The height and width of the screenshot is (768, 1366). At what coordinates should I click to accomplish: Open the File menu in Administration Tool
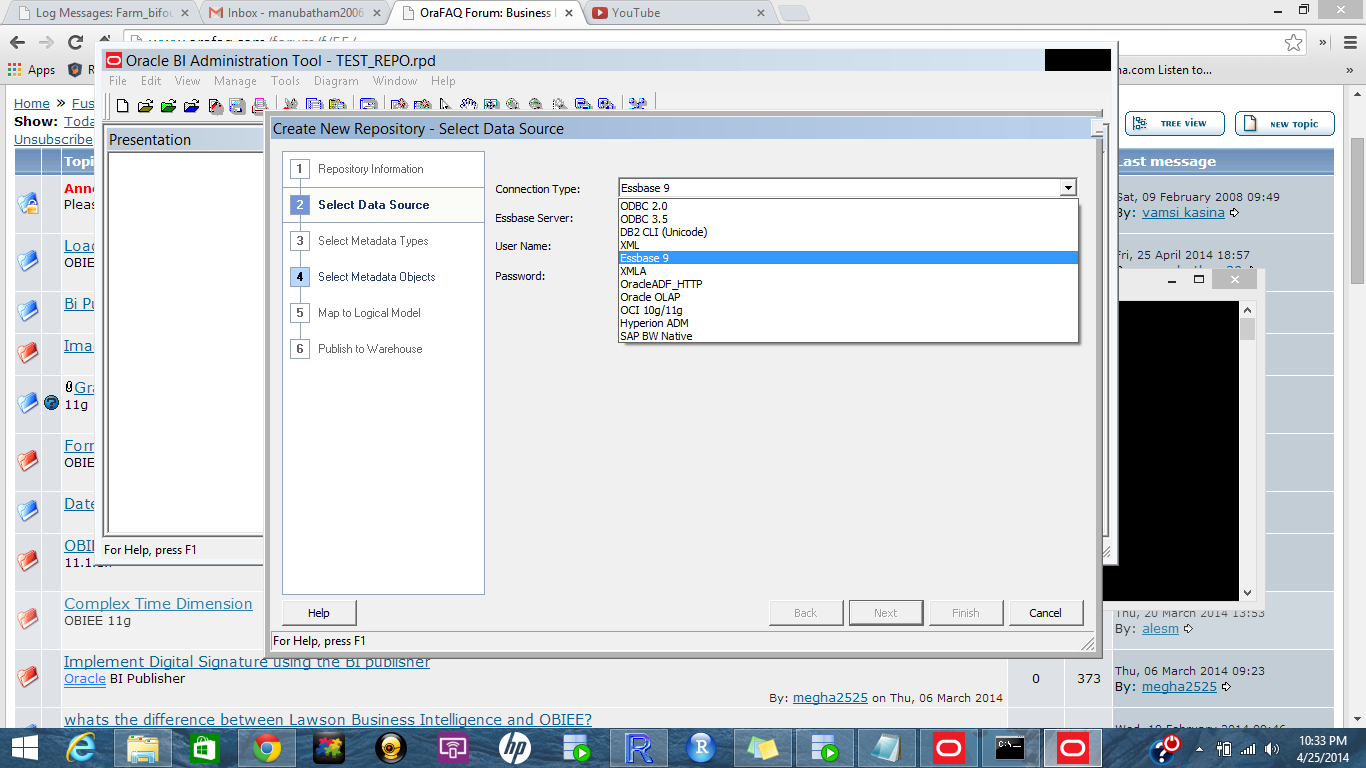click(x=118, y=81)
